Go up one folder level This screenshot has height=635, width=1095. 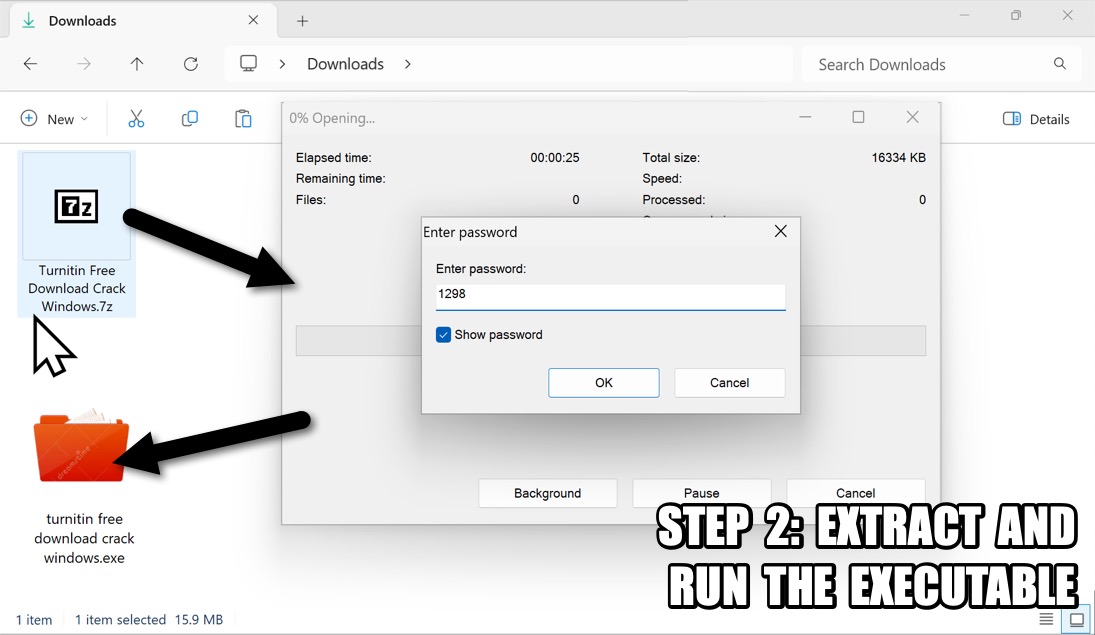[x=137, y=64]
